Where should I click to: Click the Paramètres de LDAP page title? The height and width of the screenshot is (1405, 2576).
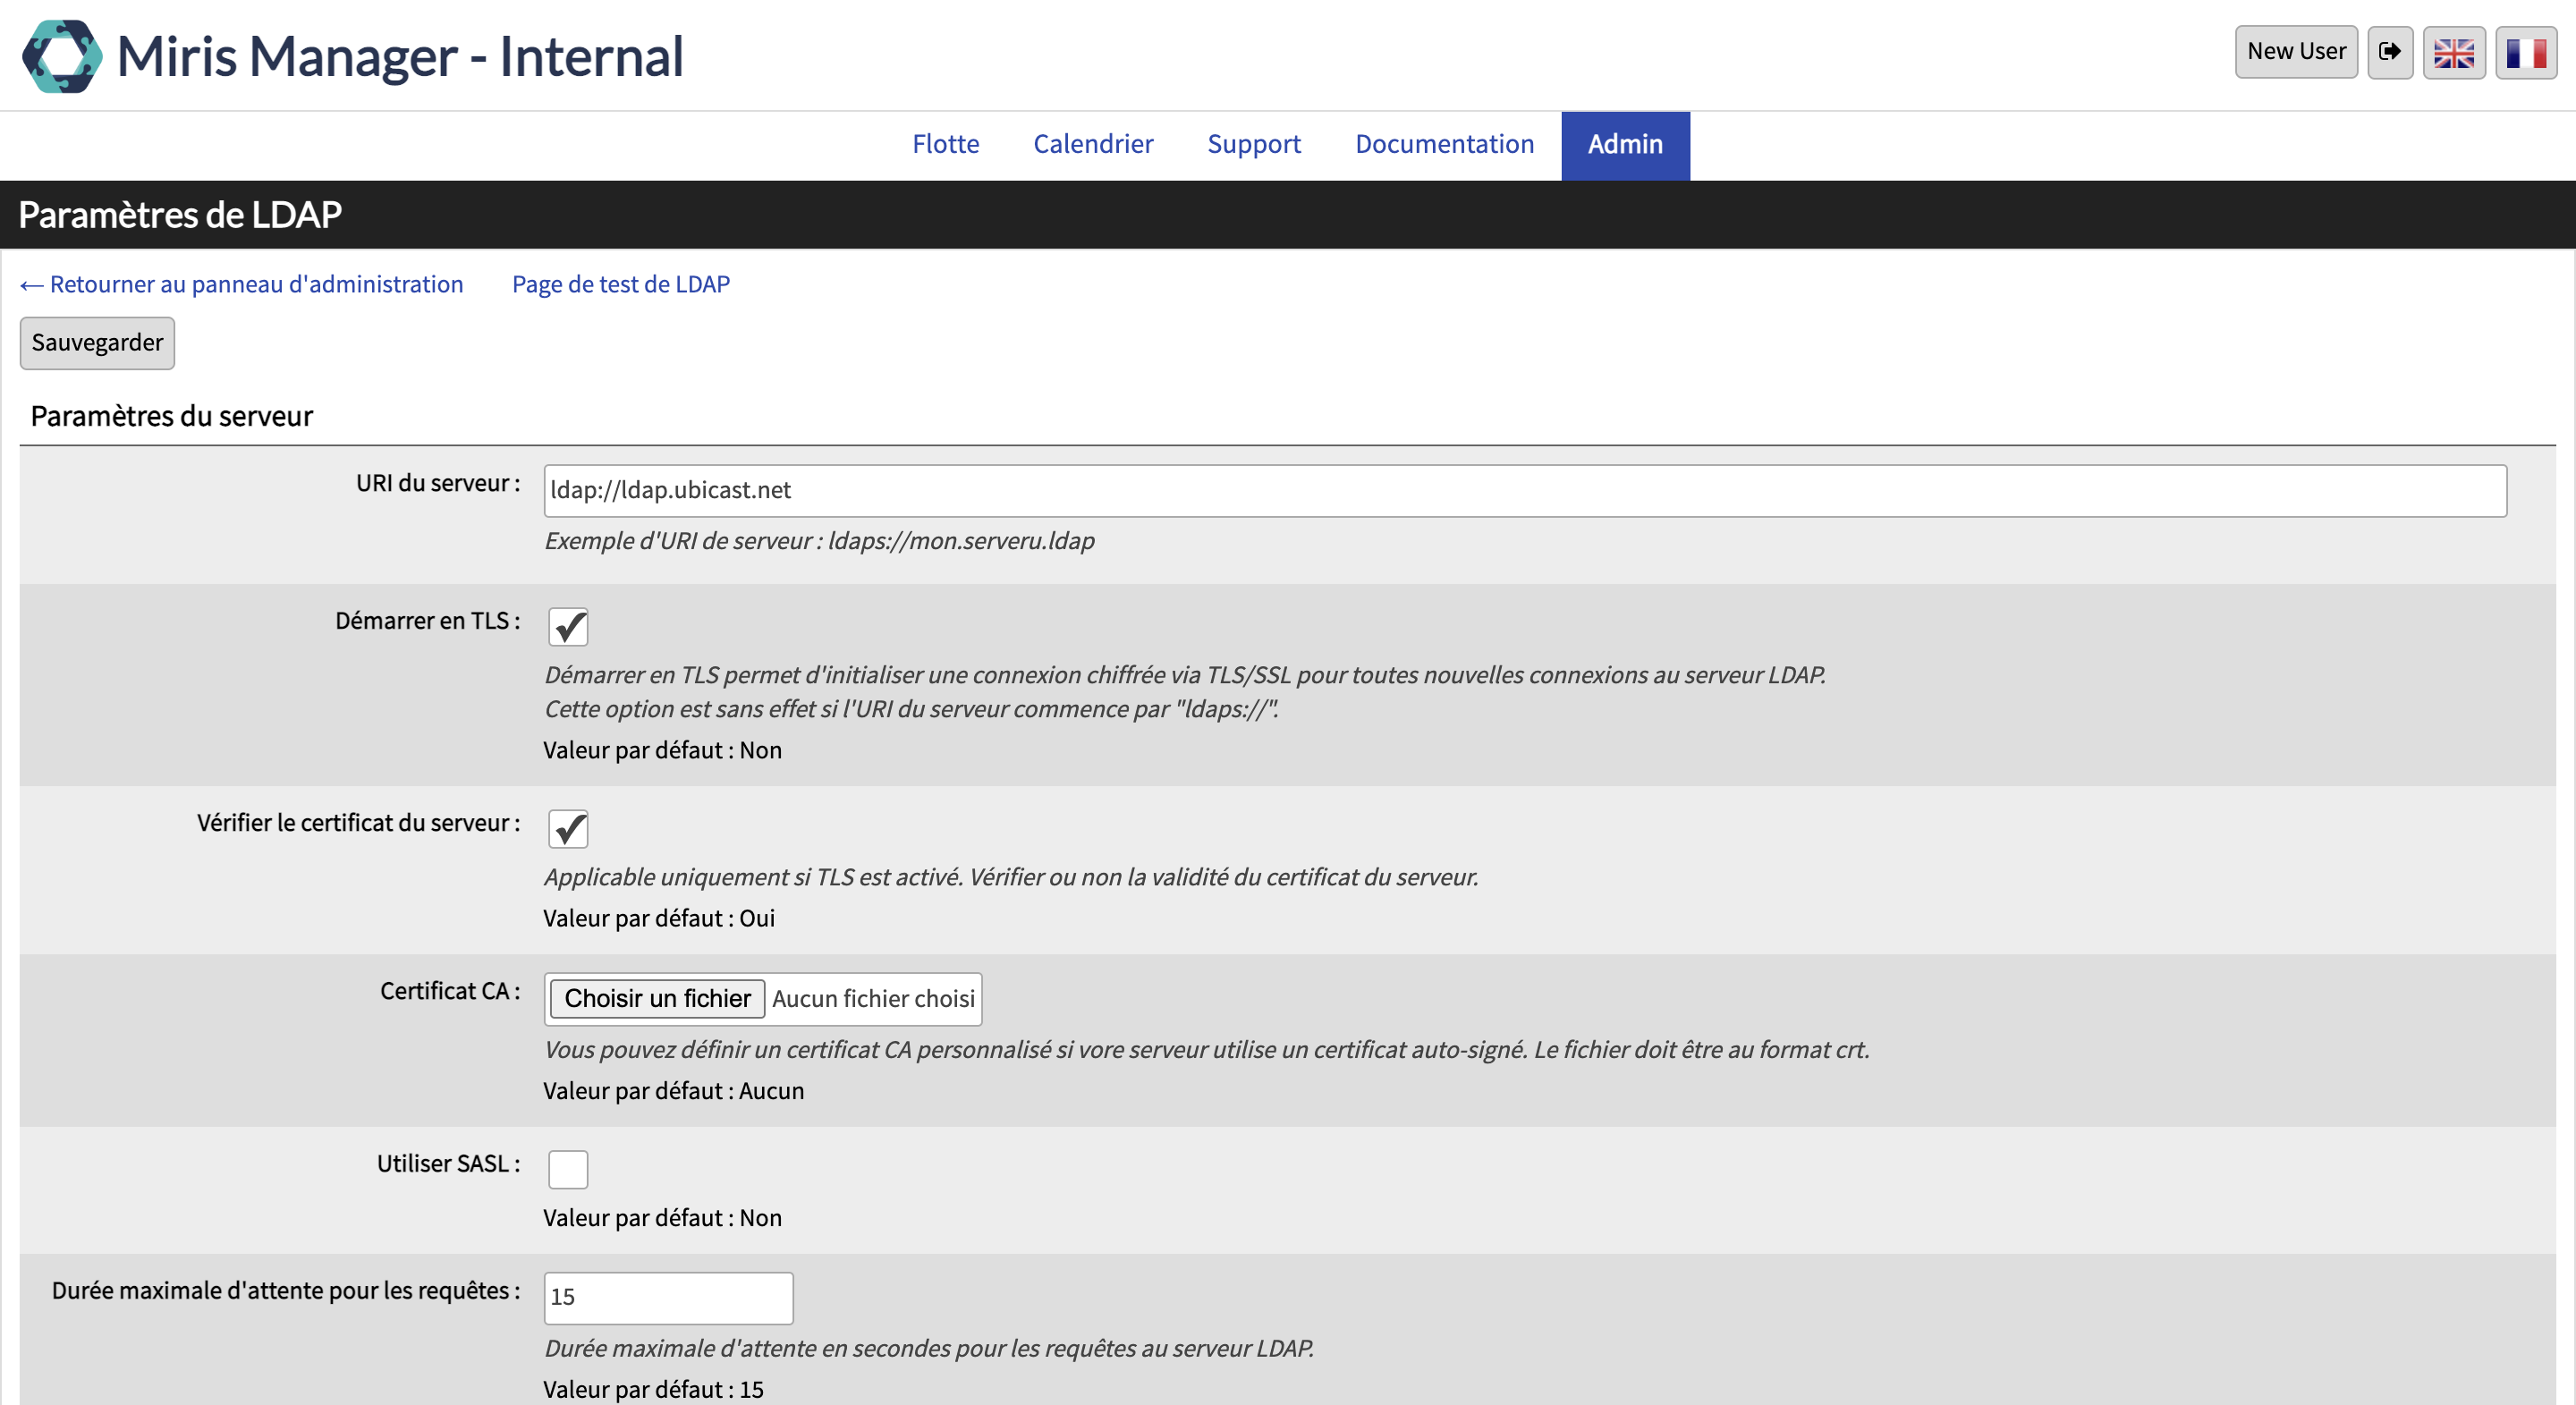tap(180, 214)
